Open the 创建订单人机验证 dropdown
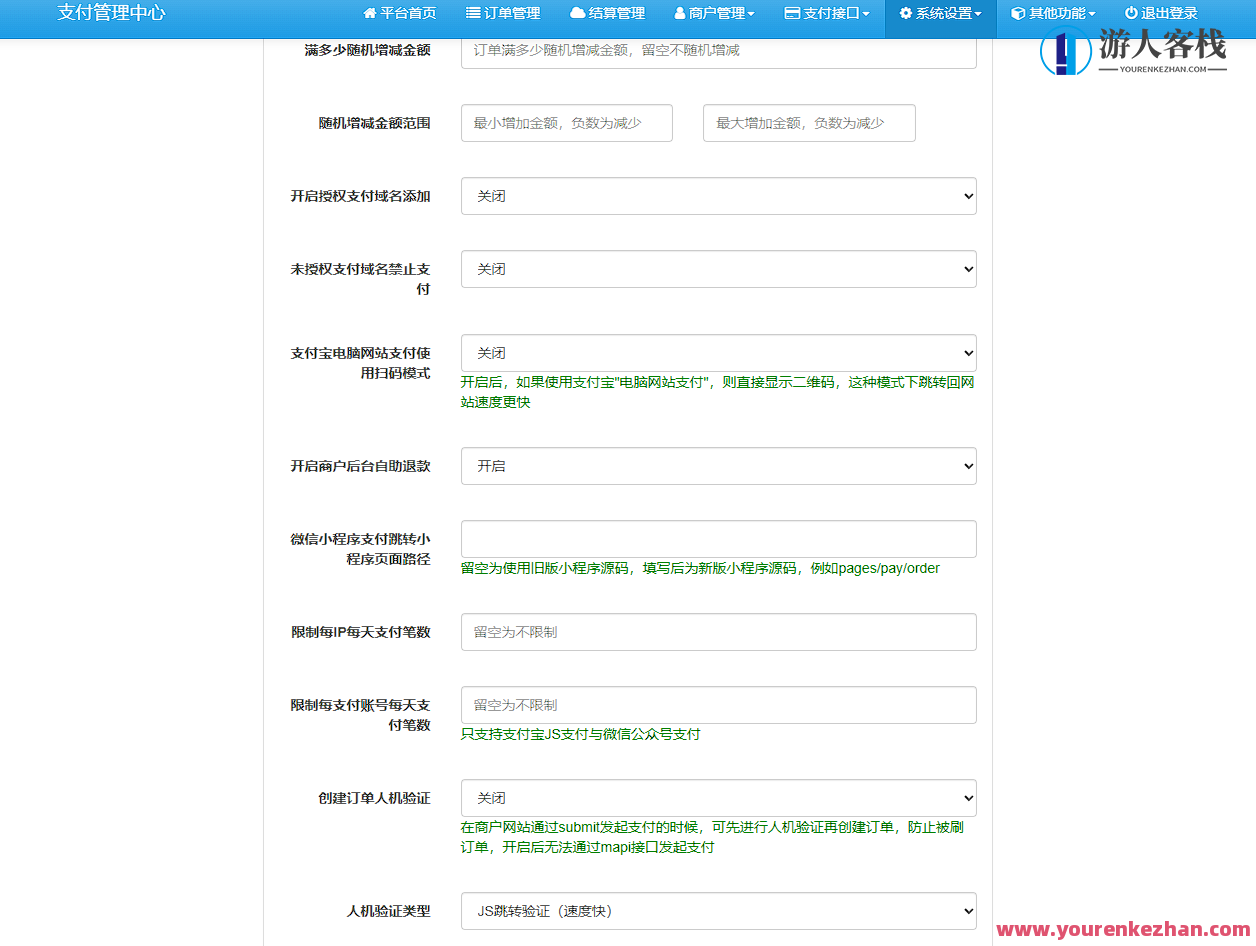 click(717, 798)
